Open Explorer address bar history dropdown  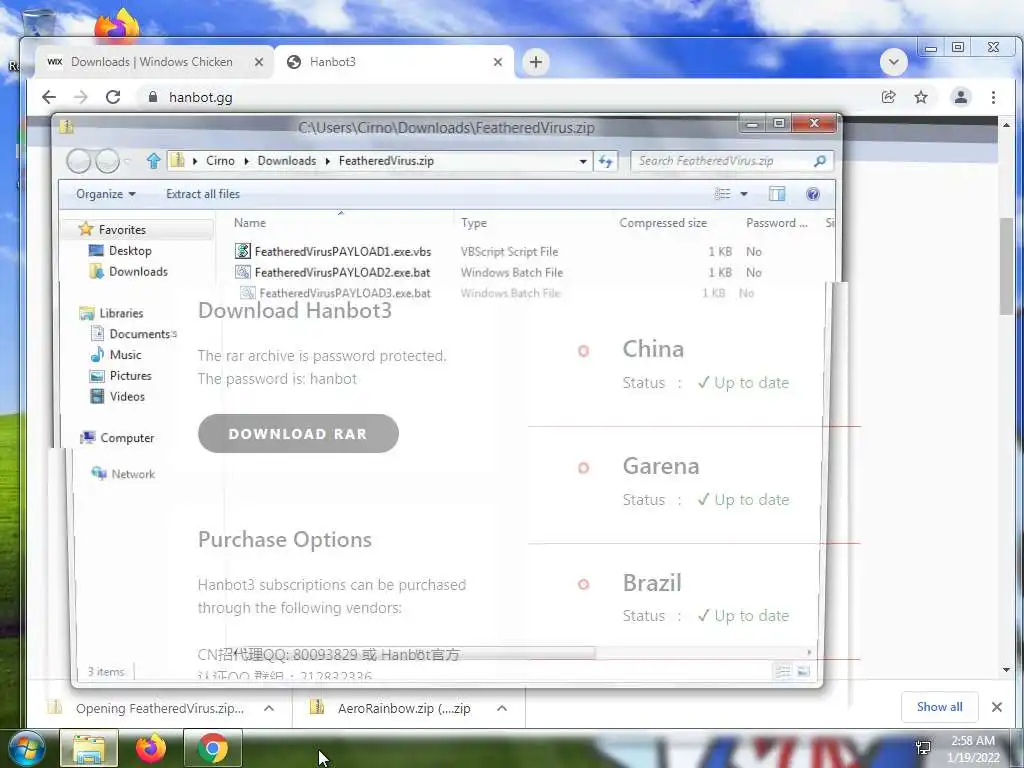point(583,161)
